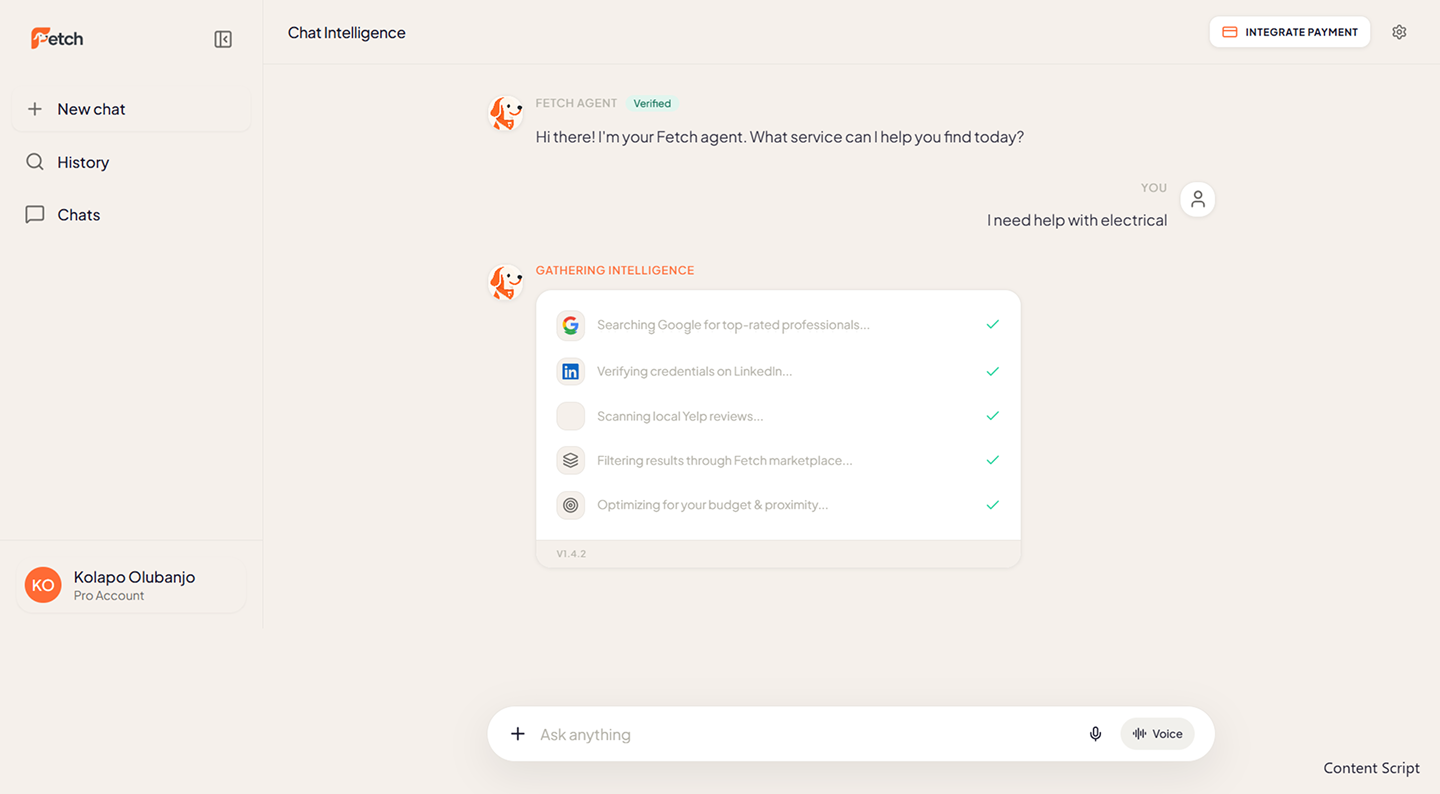
Task: Click the FETCH AGENT label
Action: point(576,103)
